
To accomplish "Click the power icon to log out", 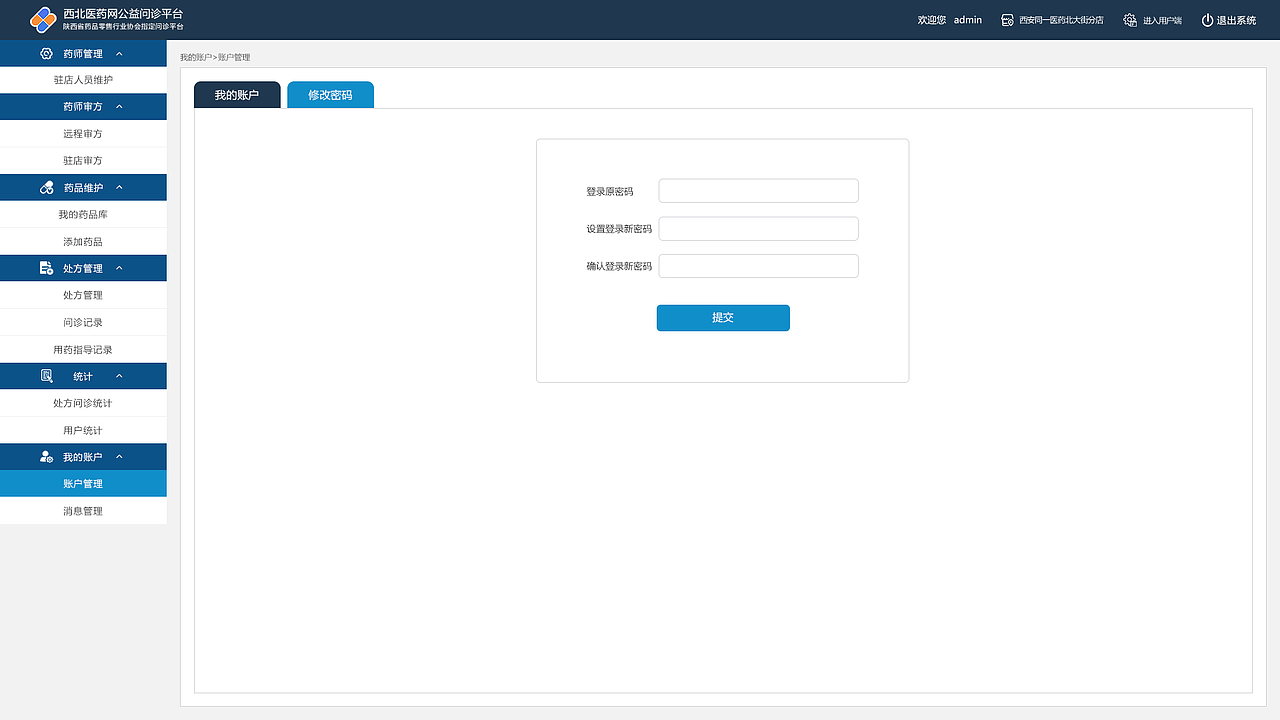I will click(1207, 20).
